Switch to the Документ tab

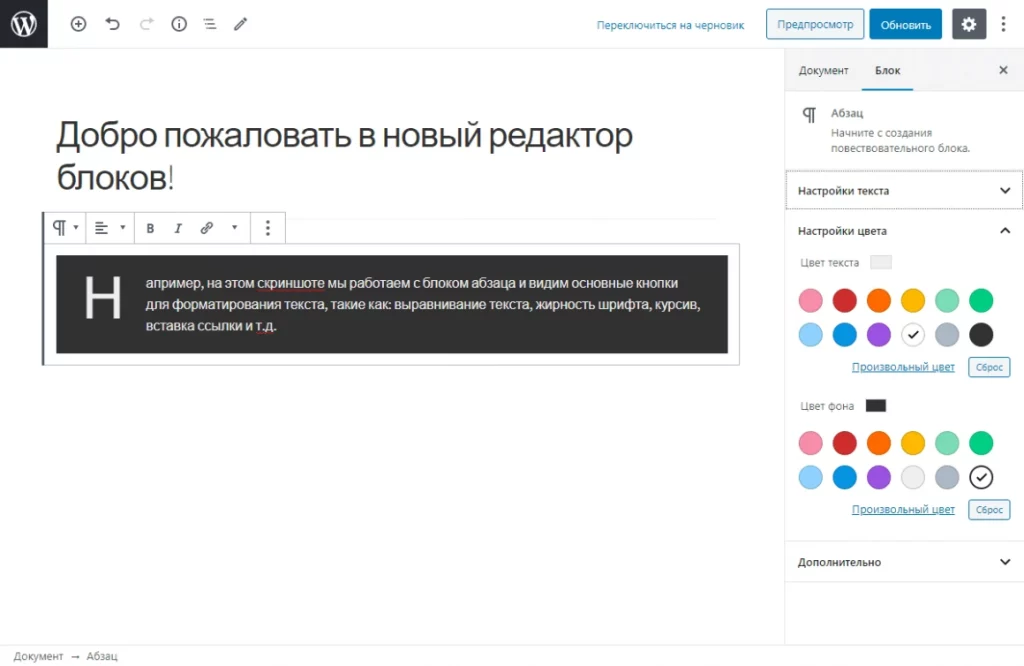coord(823,70)
